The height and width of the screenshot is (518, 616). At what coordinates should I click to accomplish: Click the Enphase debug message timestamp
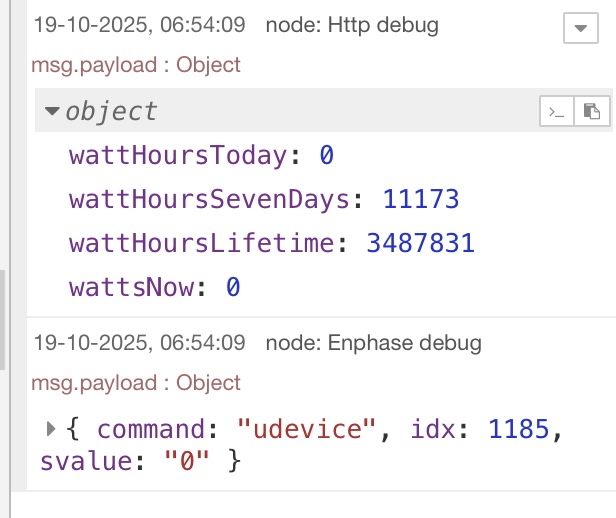[138, 343]
